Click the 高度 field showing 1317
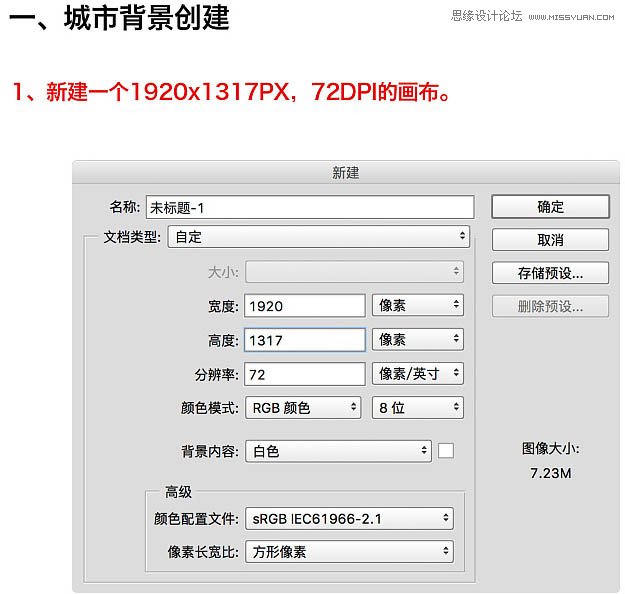Screen dimensions: 625x594 [305, 340]
